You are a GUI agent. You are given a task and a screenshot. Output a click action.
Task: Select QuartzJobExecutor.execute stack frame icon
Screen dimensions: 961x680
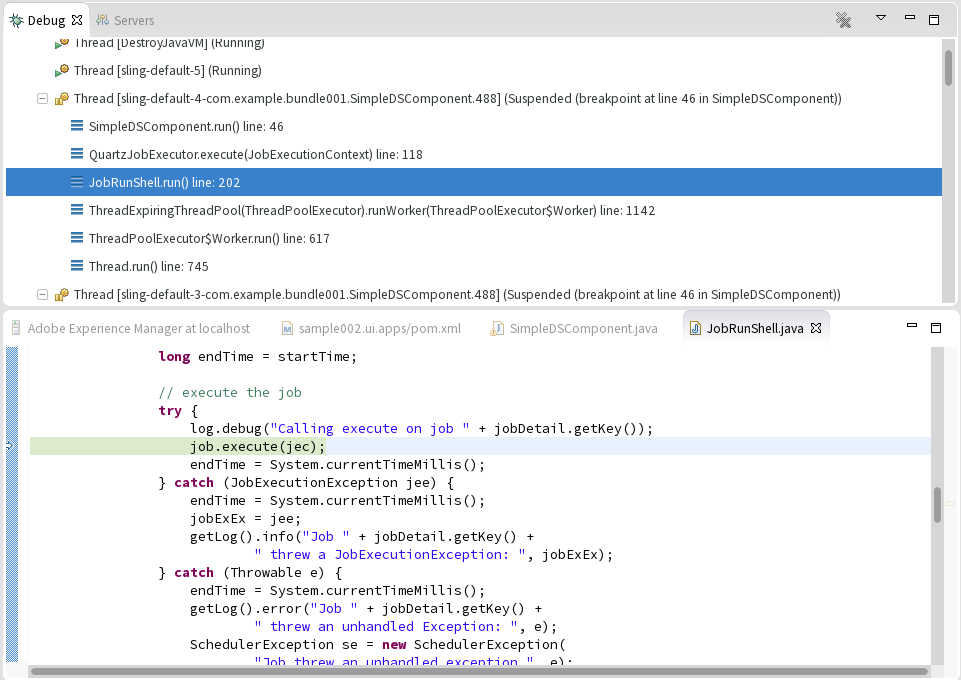(x=77, y=155)
